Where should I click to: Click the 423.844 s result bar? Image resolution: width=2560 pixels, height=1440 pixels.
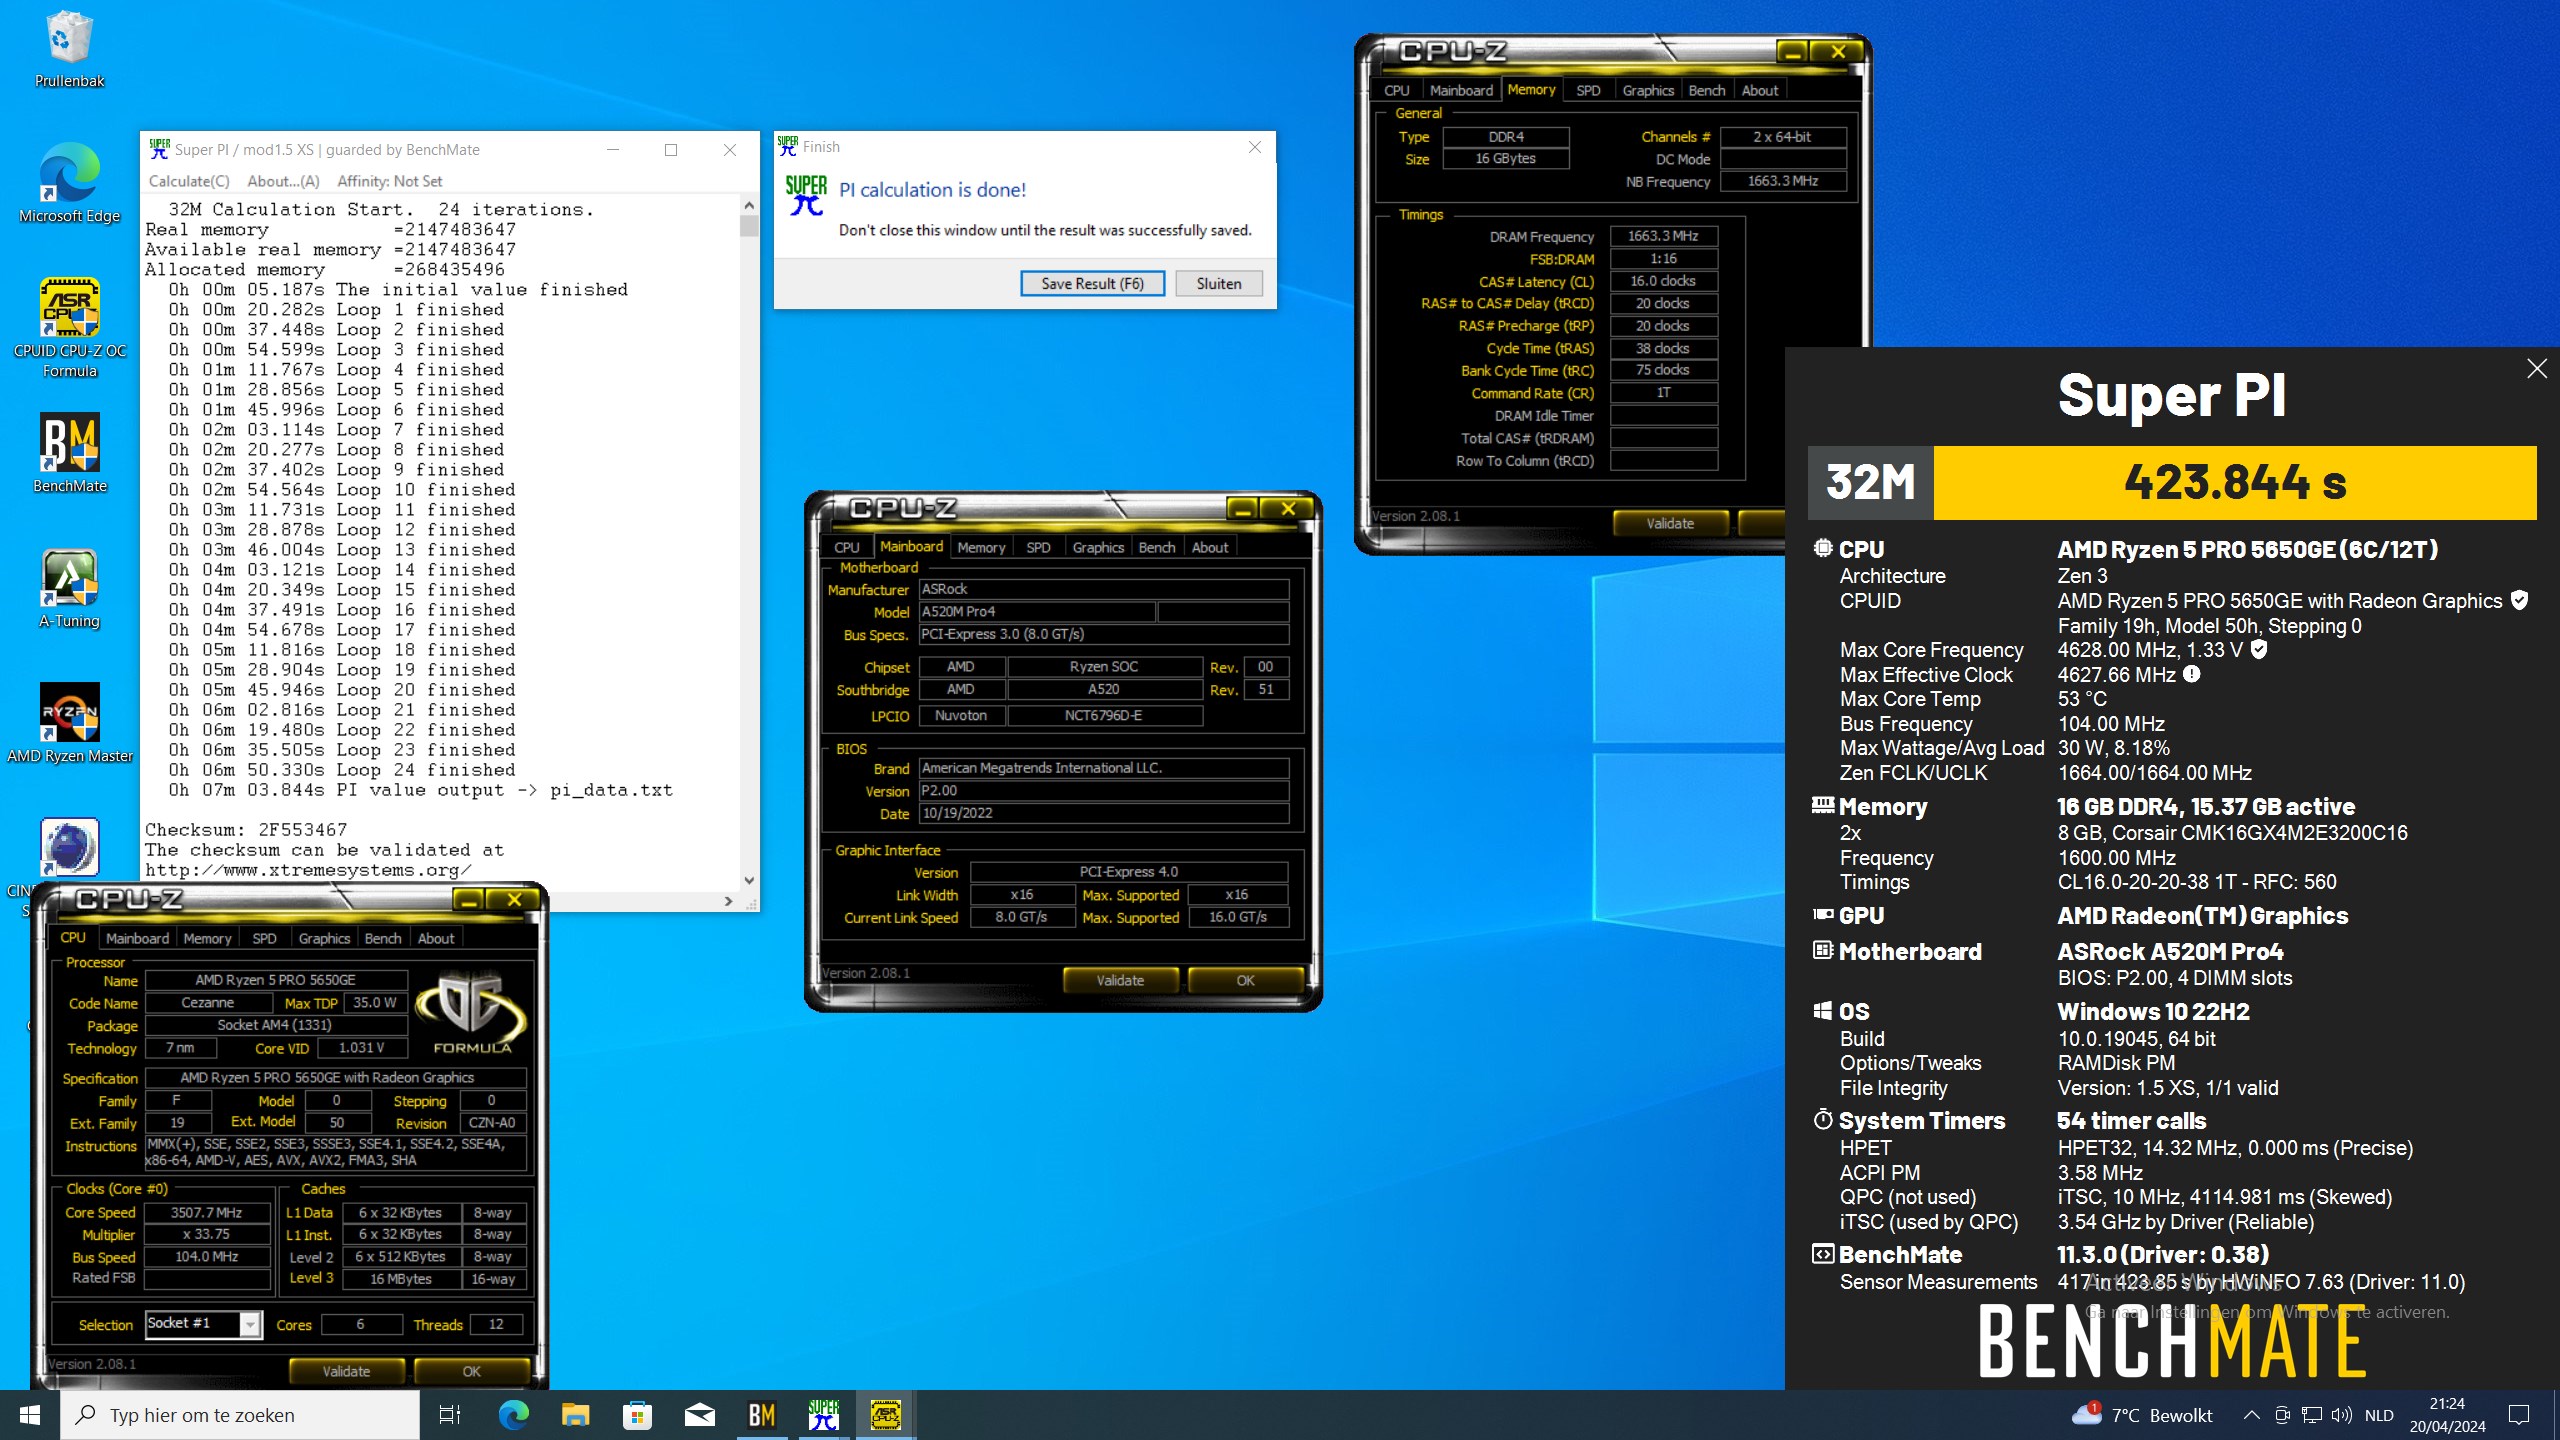click(x=2234, y=482)
